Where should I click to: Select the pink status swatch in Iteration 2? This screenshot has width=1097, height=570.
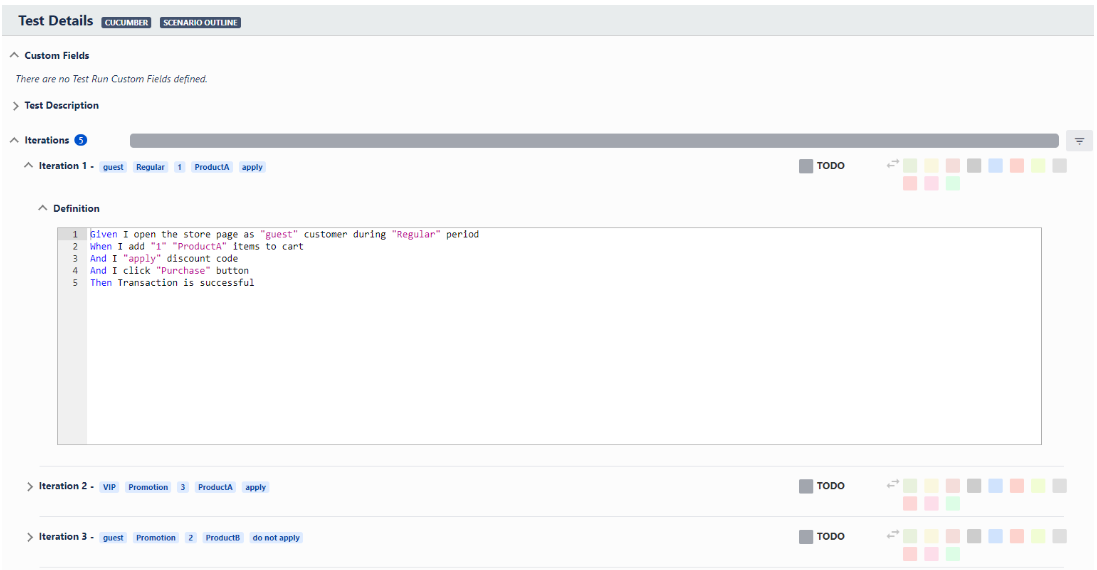931,504
